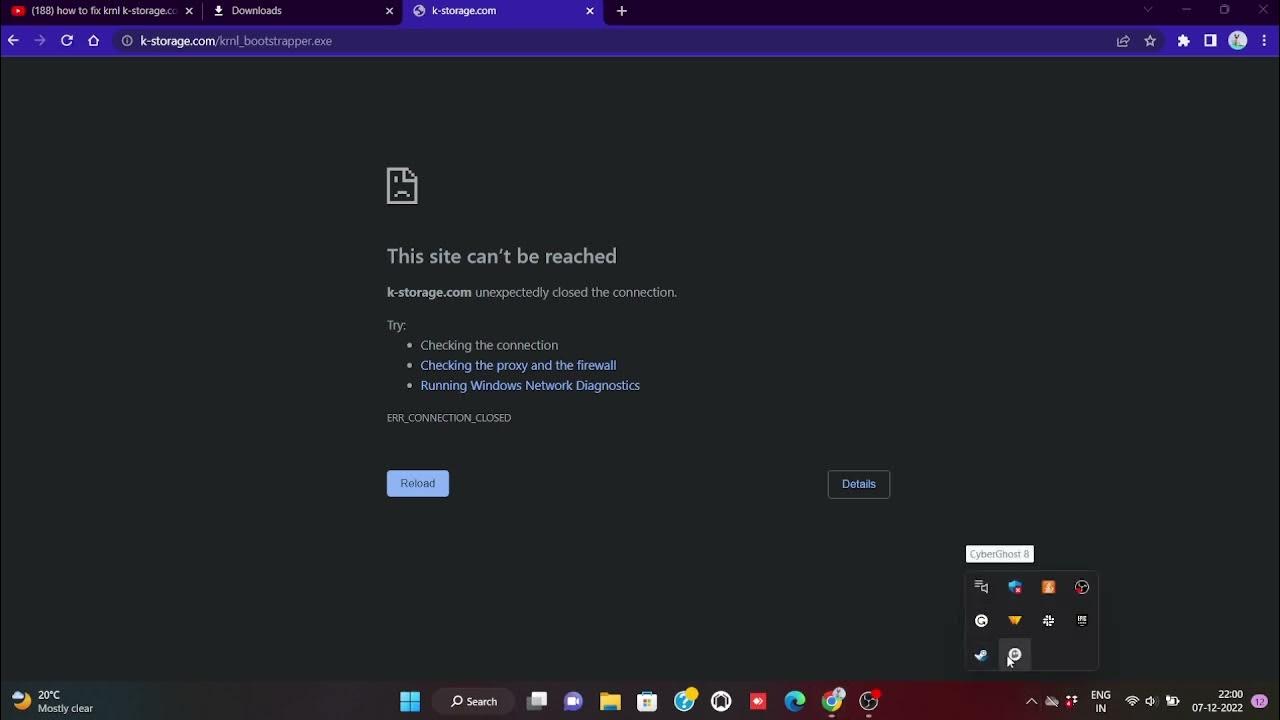The image size is (1280, 720).
Task: Open Chrome taskbar icon
Action: (832, 701)
